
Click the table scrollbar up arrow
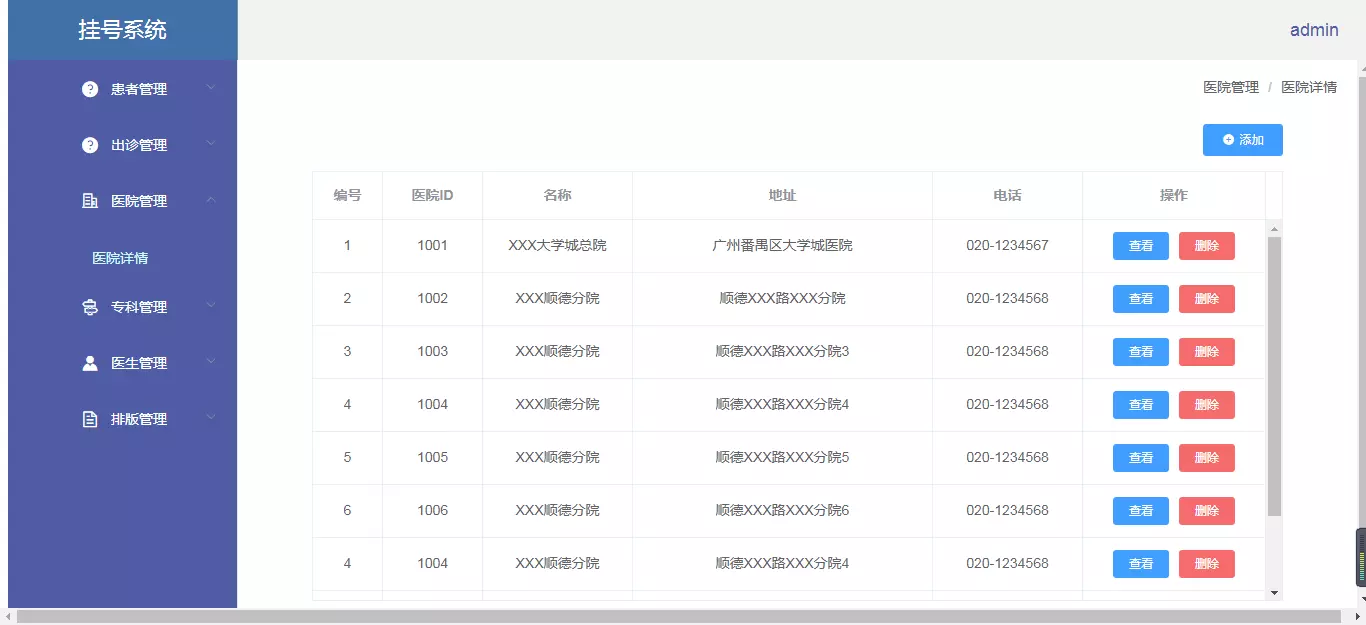(1274, 228)
